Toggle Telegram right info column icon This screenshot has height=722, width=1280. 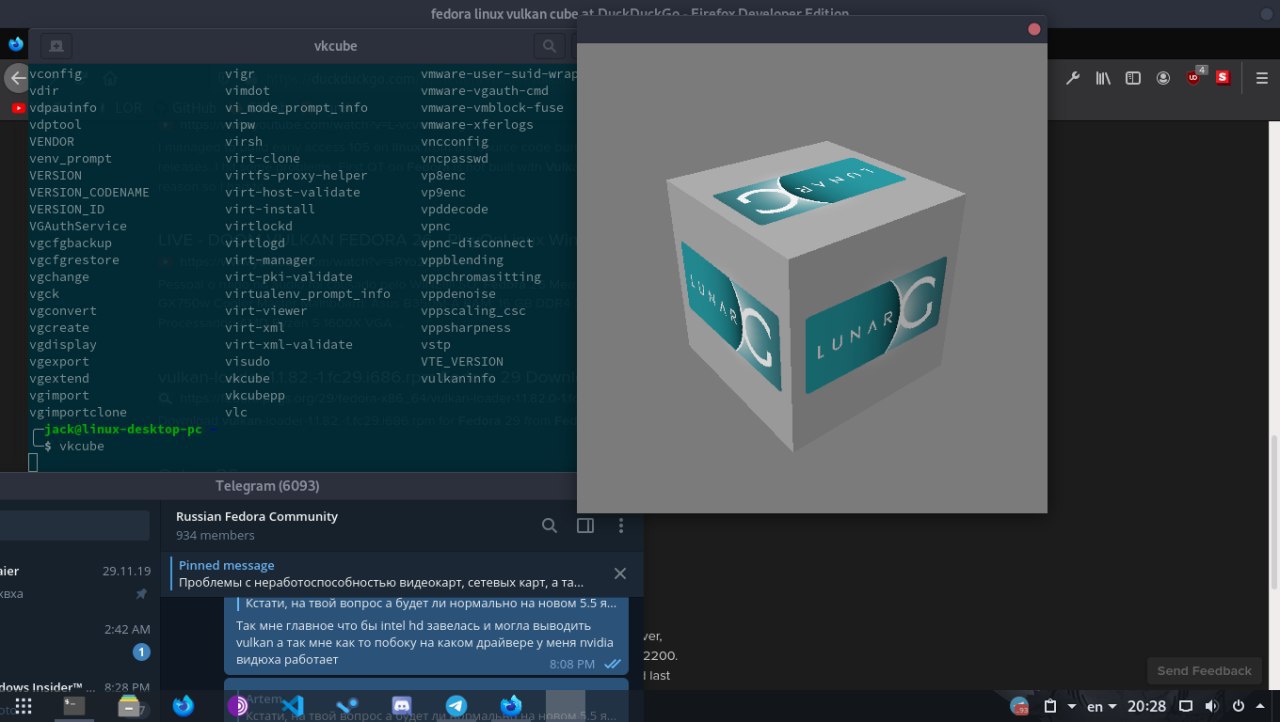tap(586, 526)
